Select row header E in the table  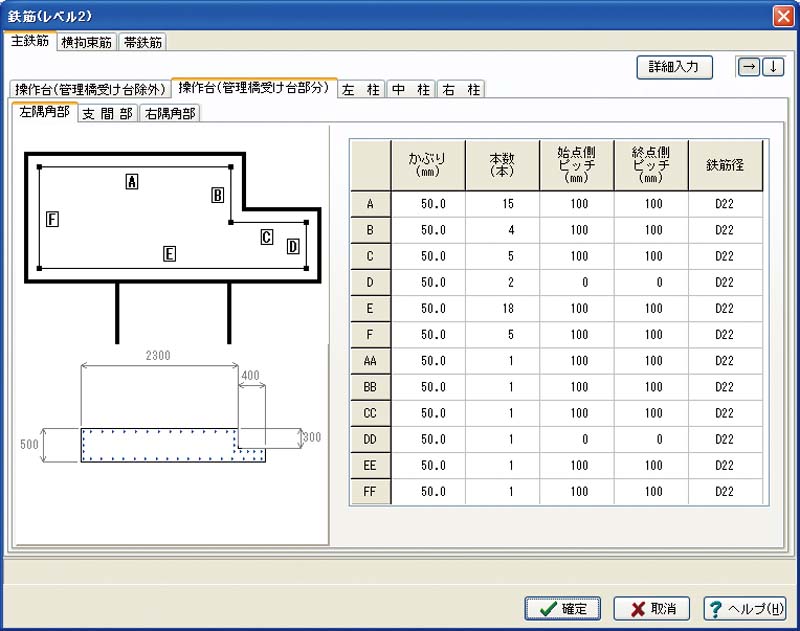370,309
